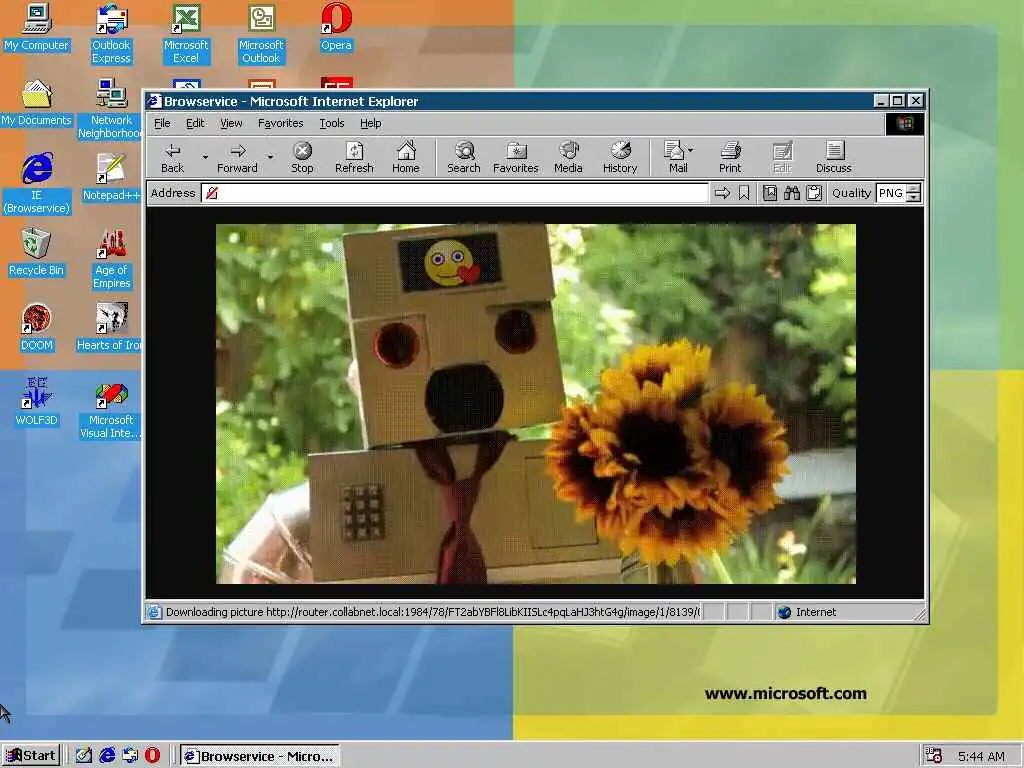The image size is (1024, 768).
Task: Select the Opera desktop icon
Action: [336, 27]
